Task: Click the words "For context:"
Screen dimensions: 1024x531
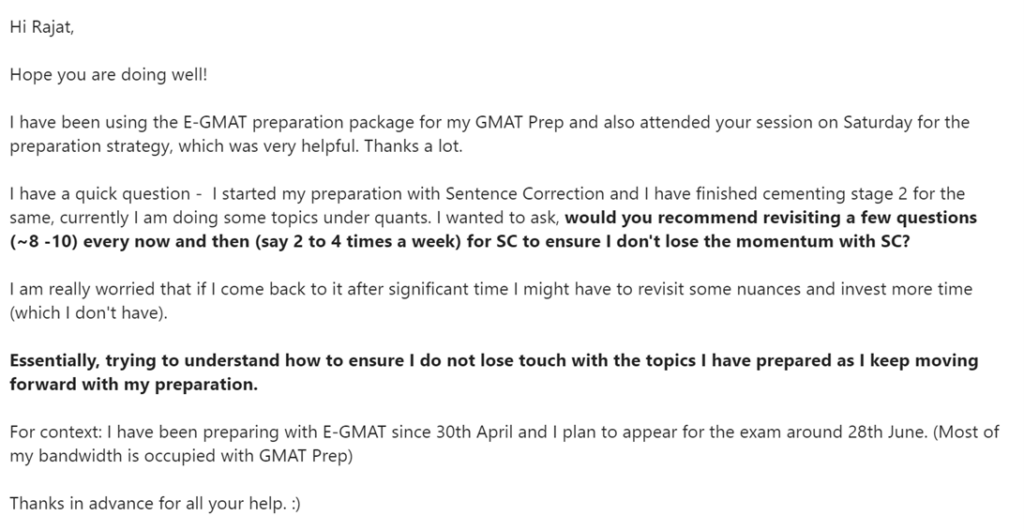Action: pos(56,432)
